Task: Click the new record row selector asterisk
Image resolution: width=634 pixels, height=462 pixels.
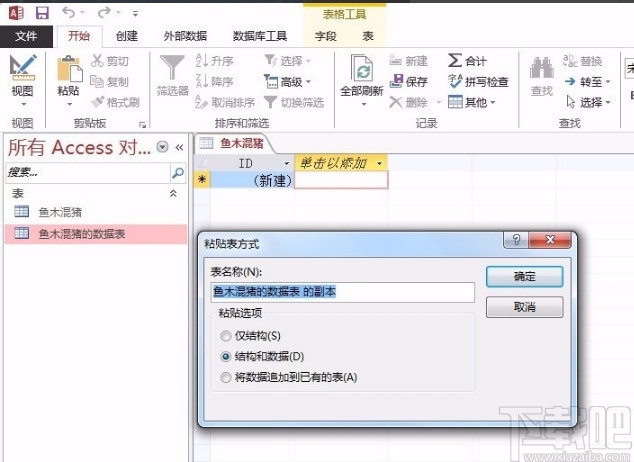Action: (202, 180)
